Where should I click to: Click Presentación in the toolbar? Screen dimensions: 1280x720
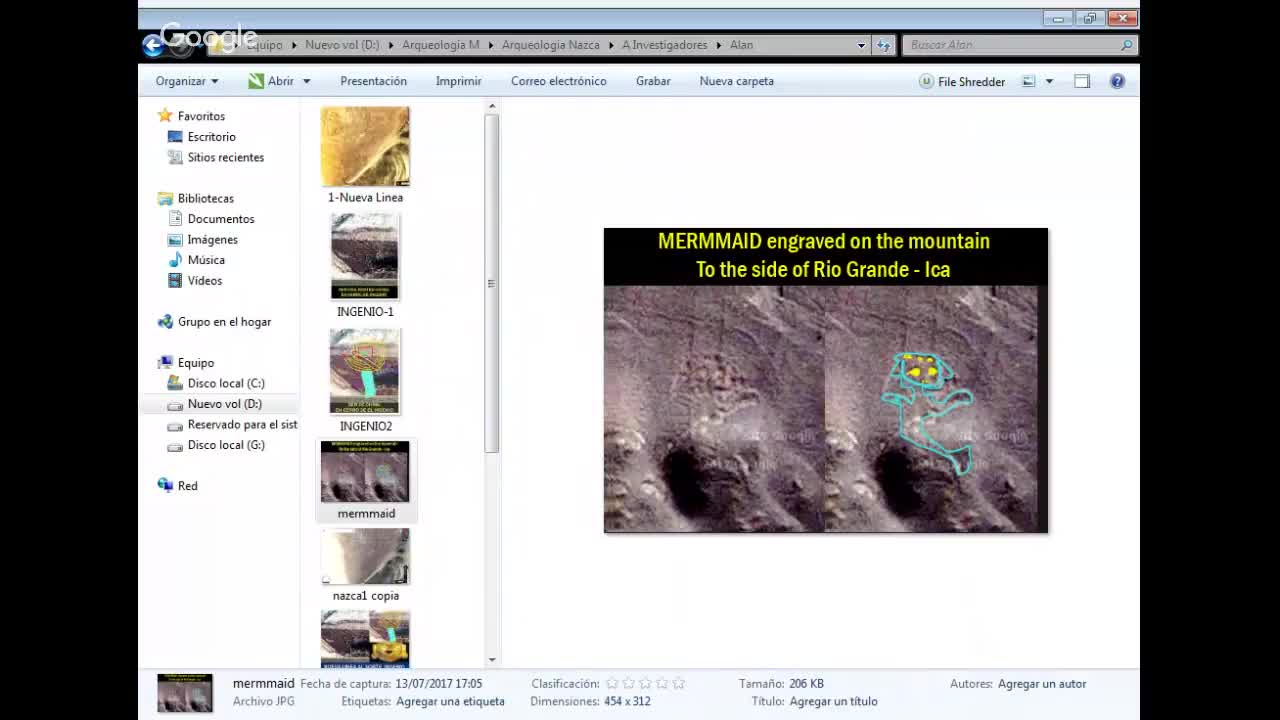click(x=373, y=81)
